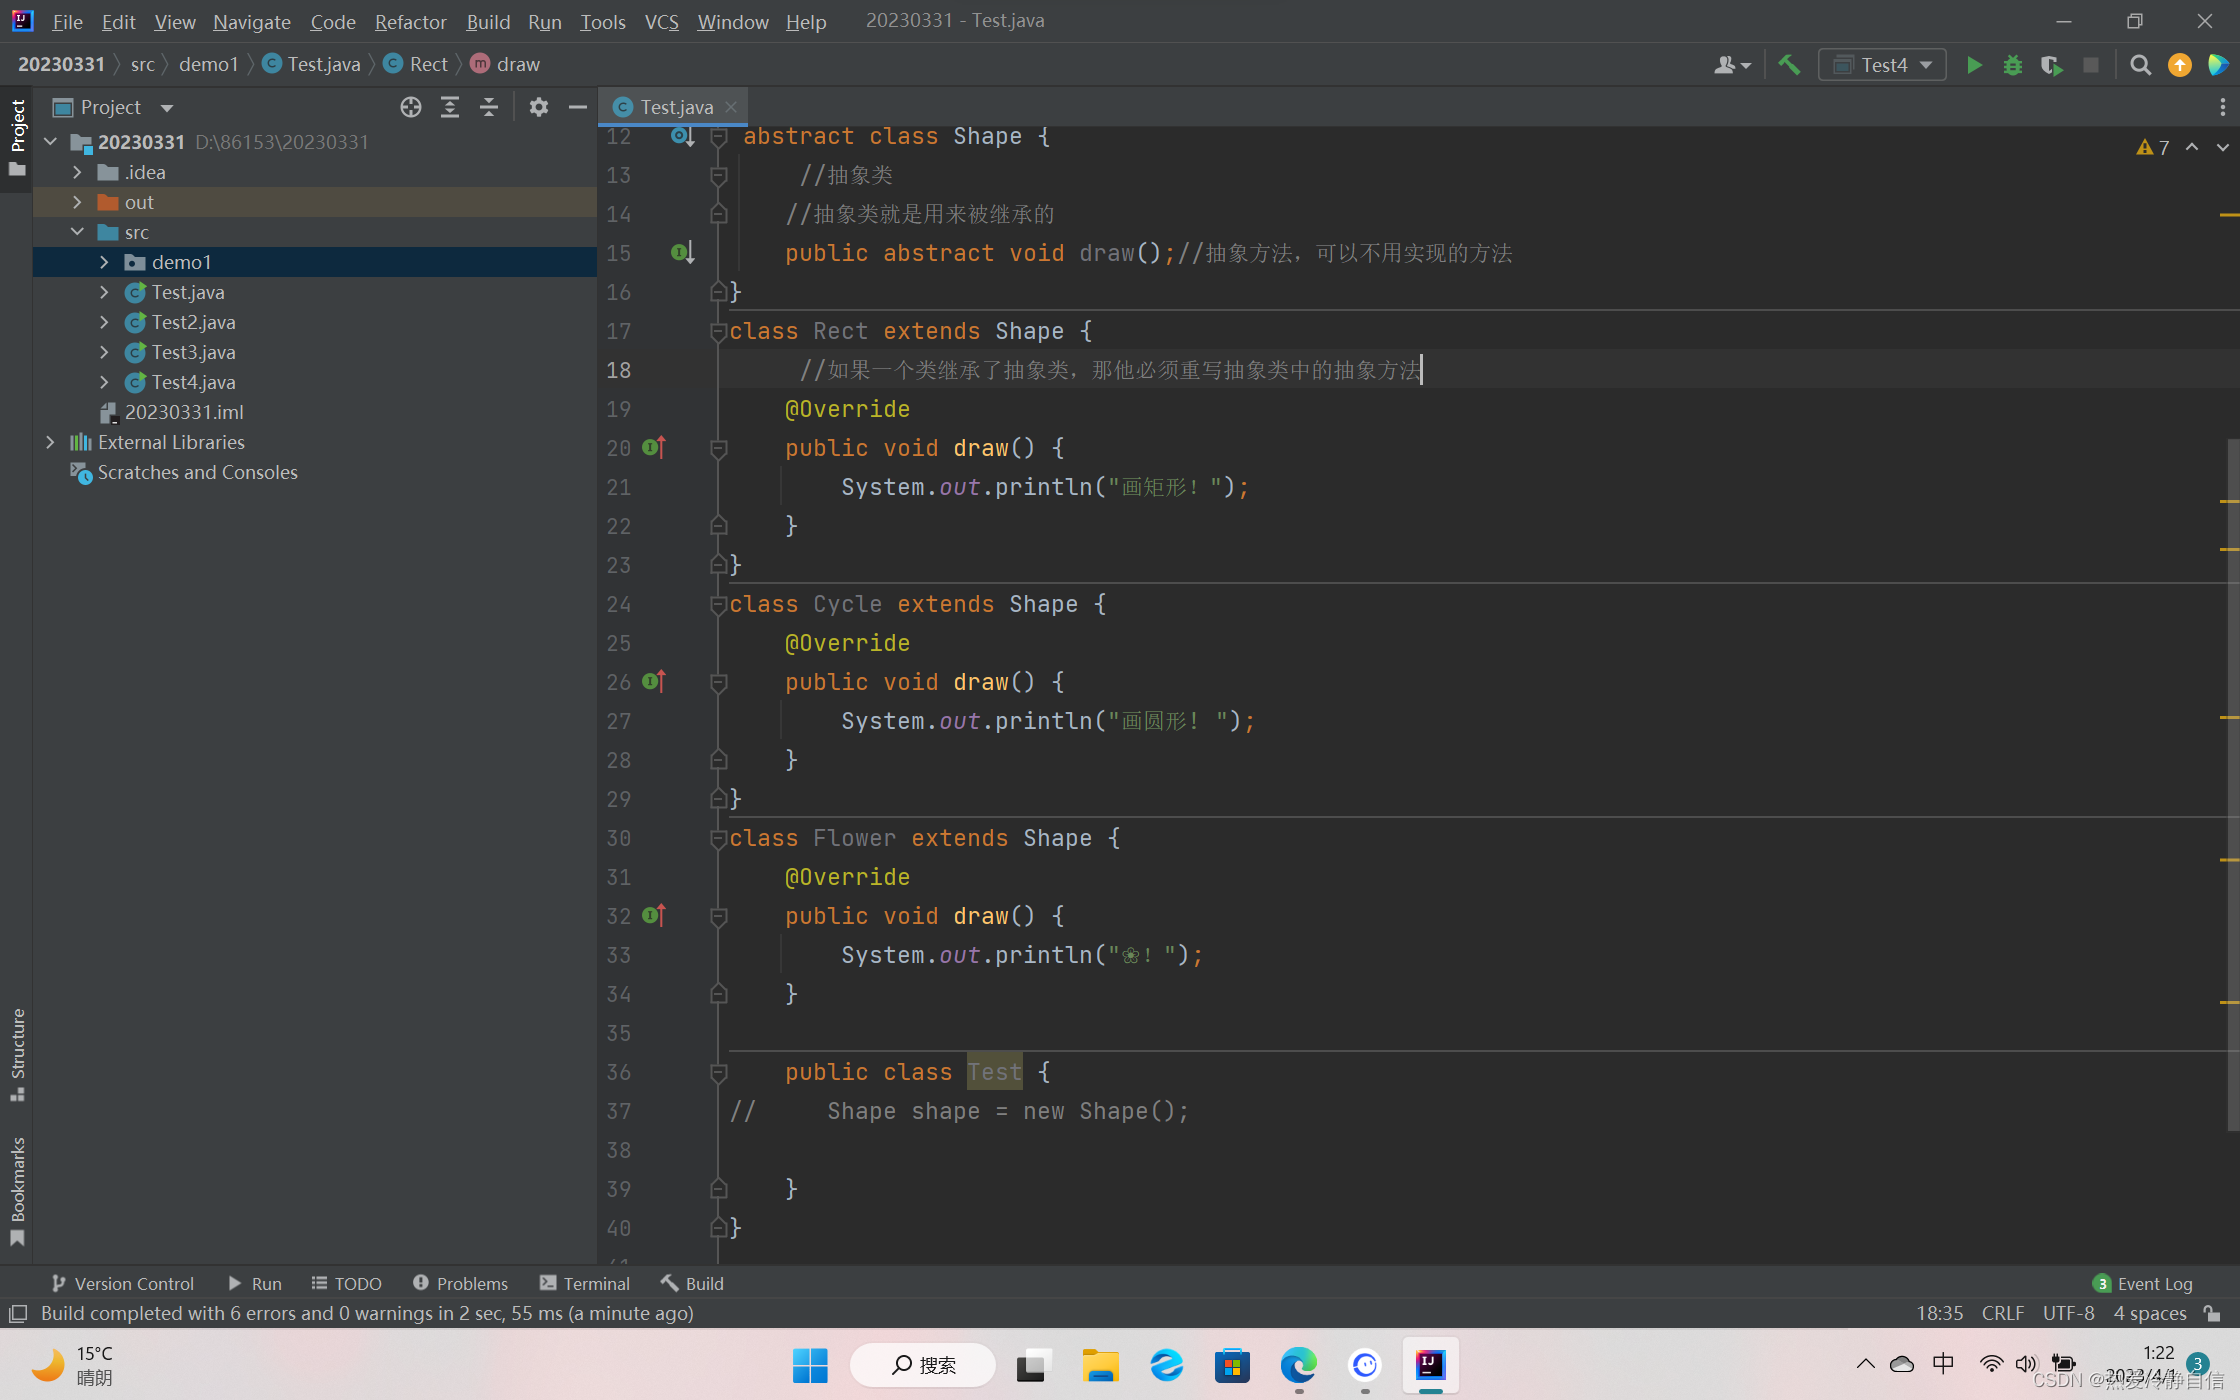Open the TODO tool window

point(346,1283)
